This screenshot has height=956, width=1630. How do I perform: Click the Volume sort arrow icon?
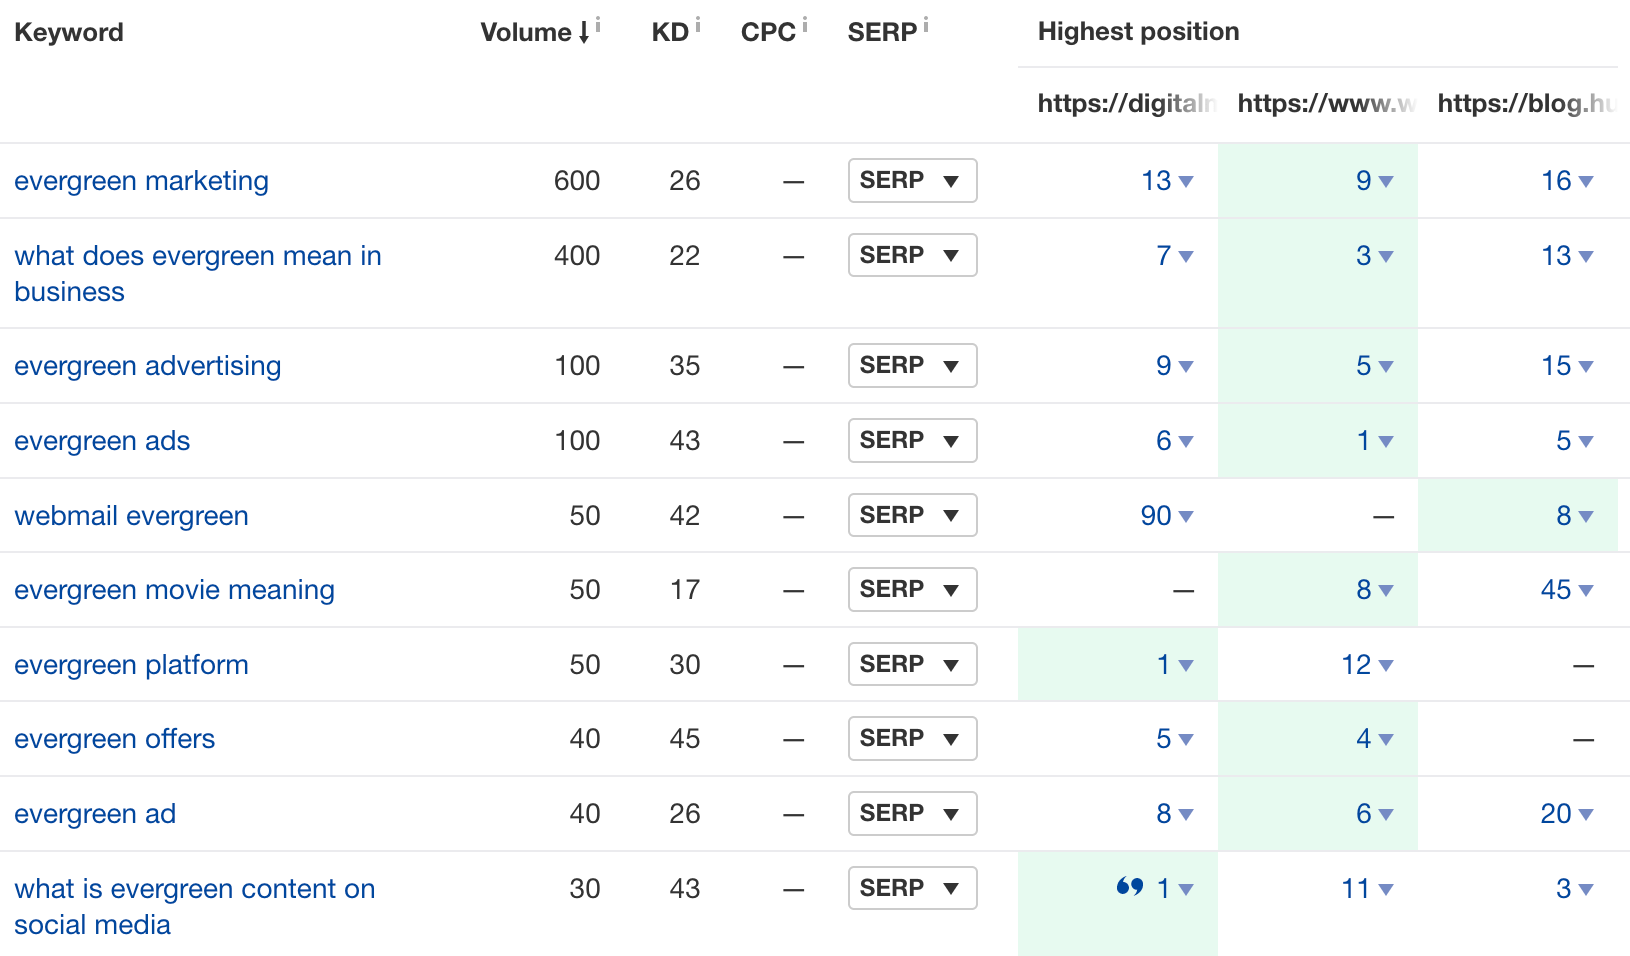pyautogui.click(x=584, y=33)
